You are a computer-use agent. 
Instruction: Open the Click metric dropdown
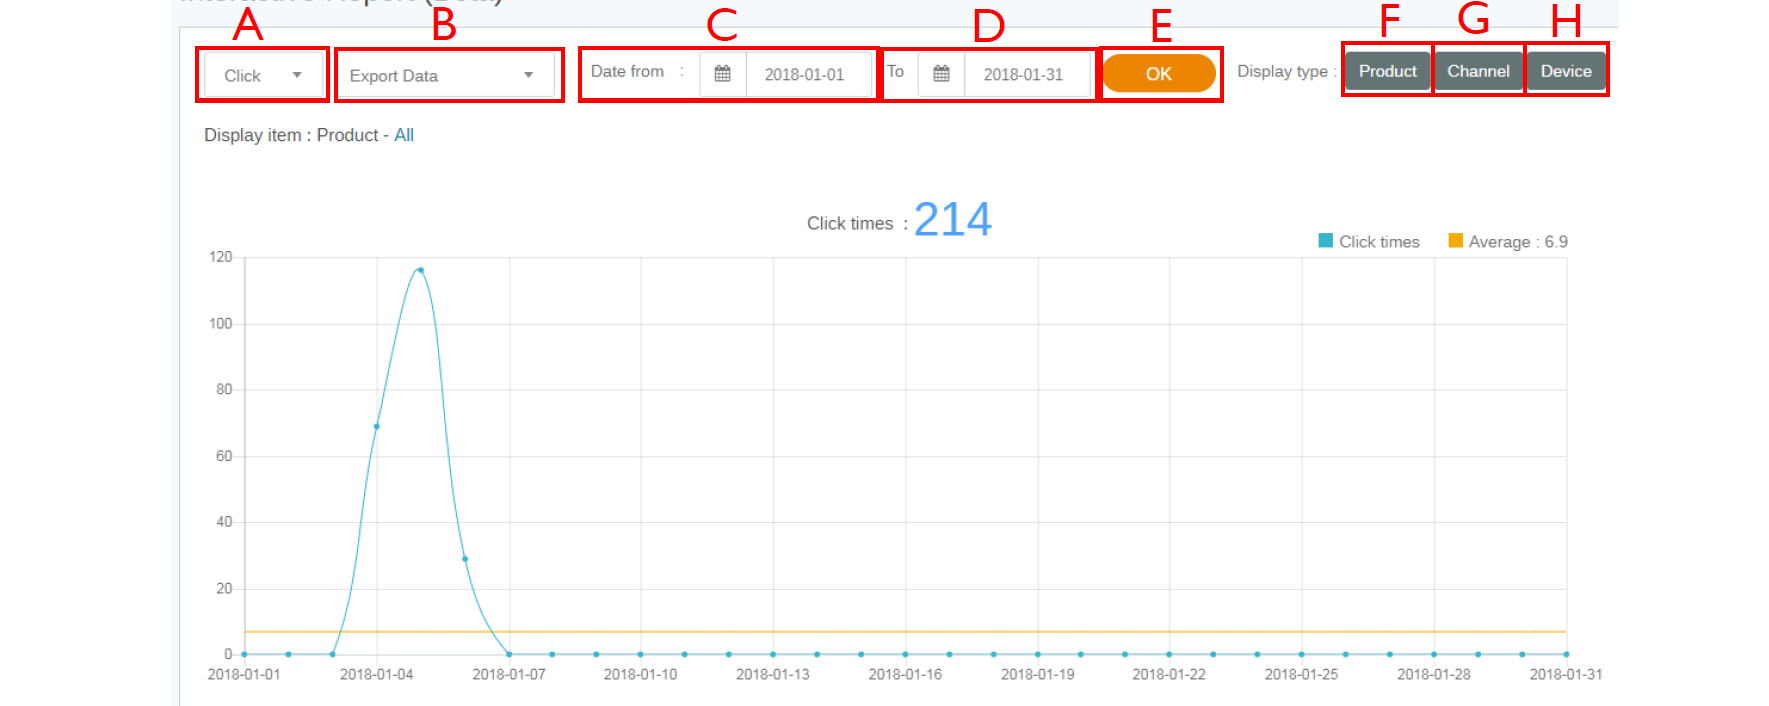[263, 76]
